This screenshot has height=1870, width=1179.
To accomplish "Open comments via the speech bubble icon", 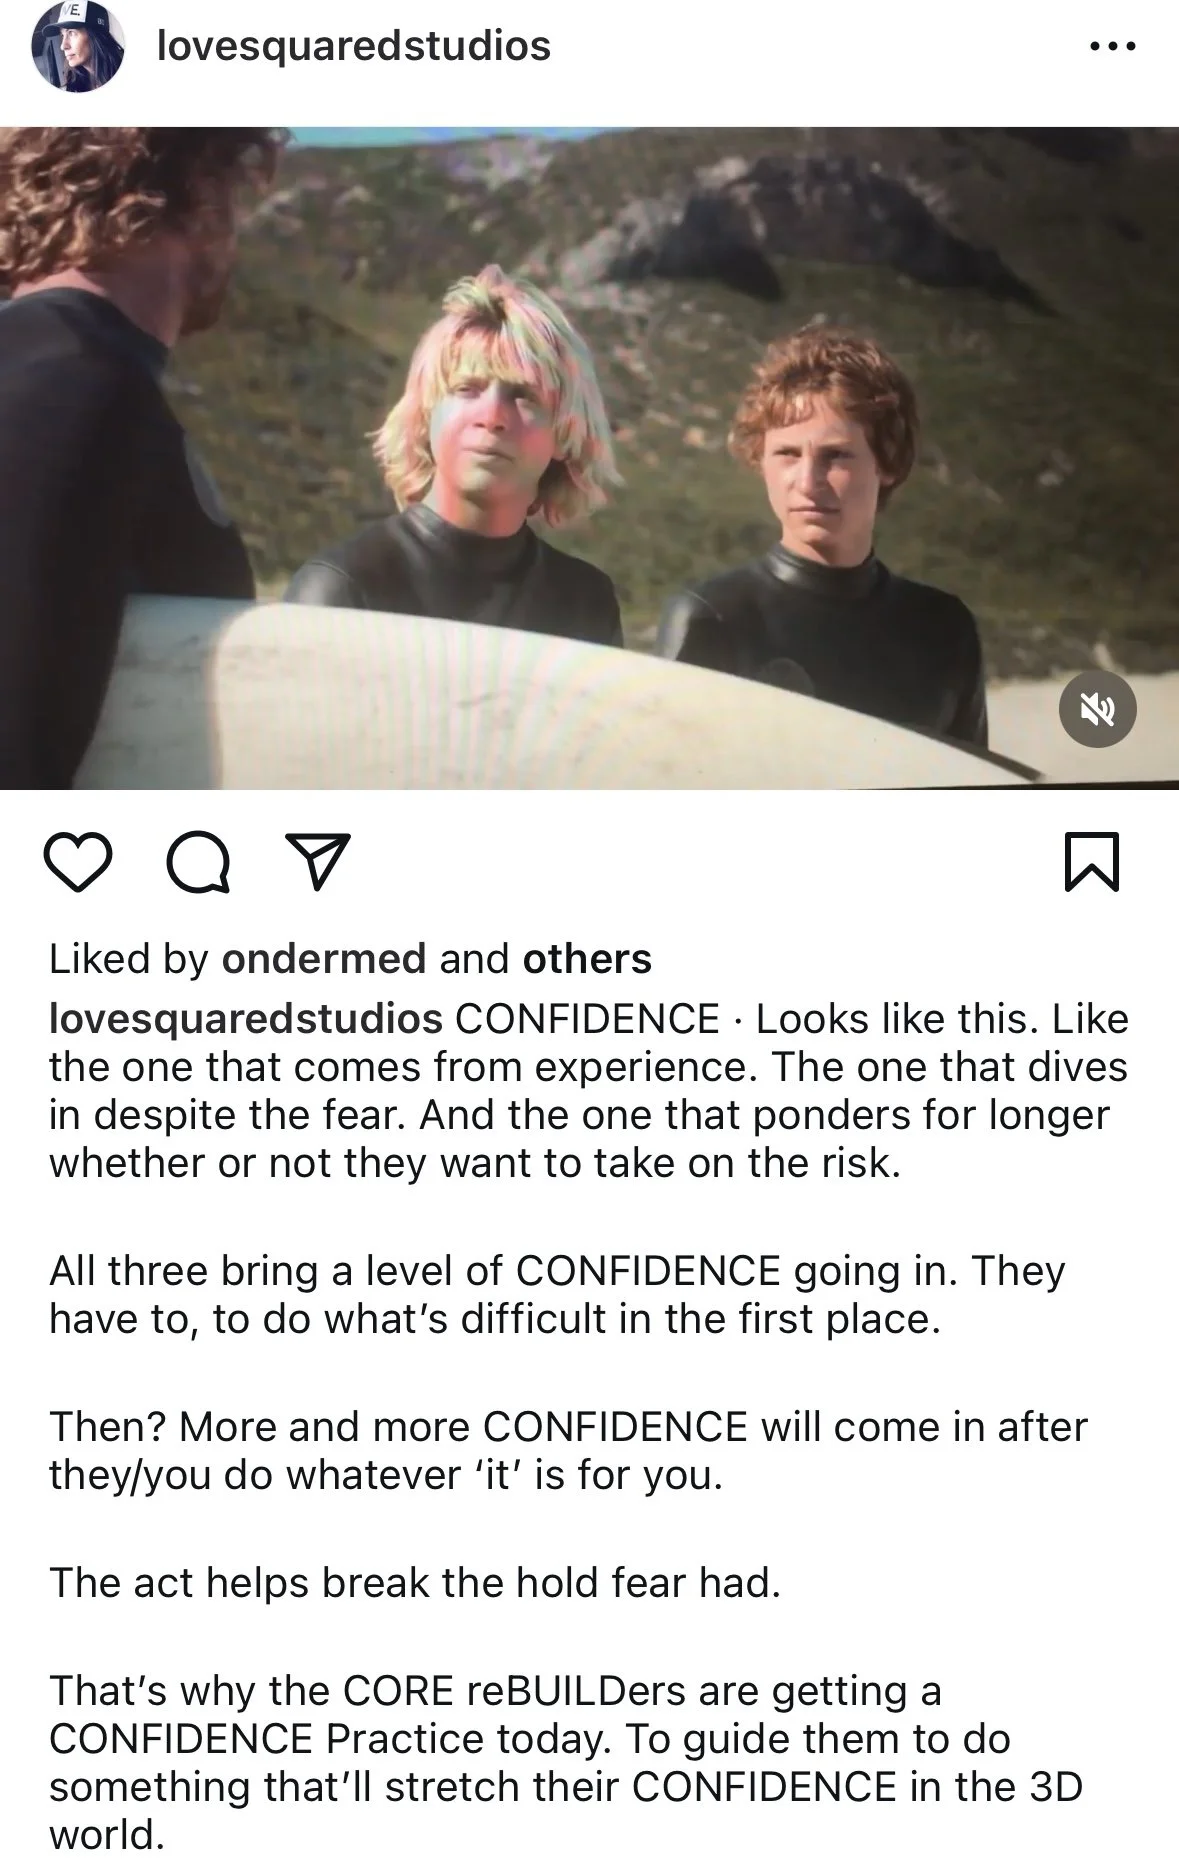I will click(199, 862).
